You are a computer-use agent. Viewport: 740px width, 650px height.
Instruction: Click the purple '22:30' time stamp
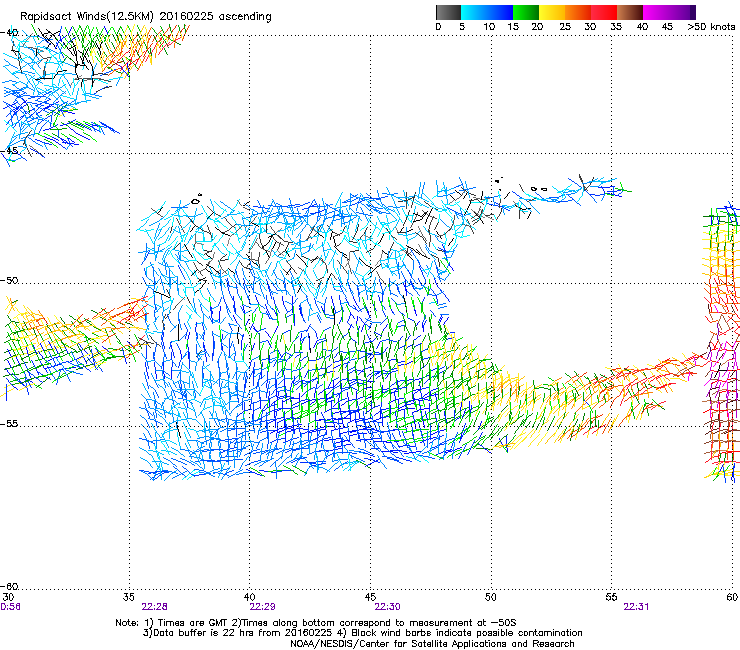pyautogui.click(x=387, y=607)
